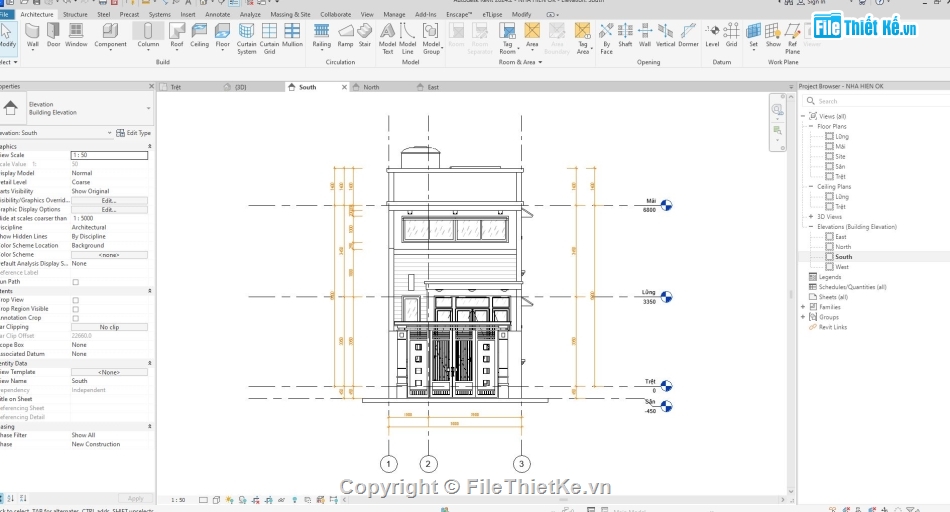Click grid bubble number 2

pos(428,464)
